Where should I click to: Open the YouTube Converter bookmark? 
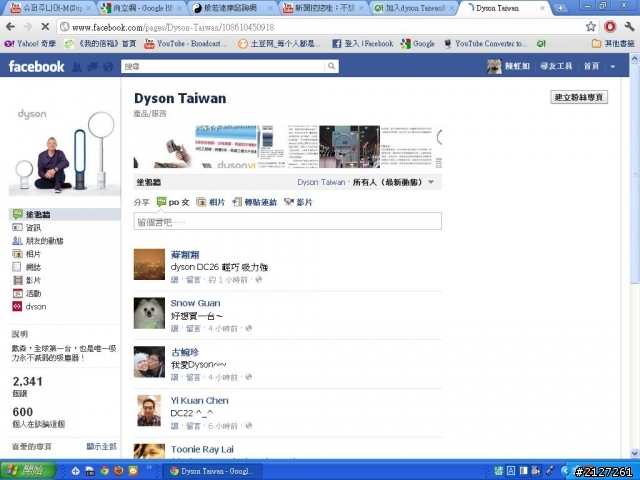(486, 44)
